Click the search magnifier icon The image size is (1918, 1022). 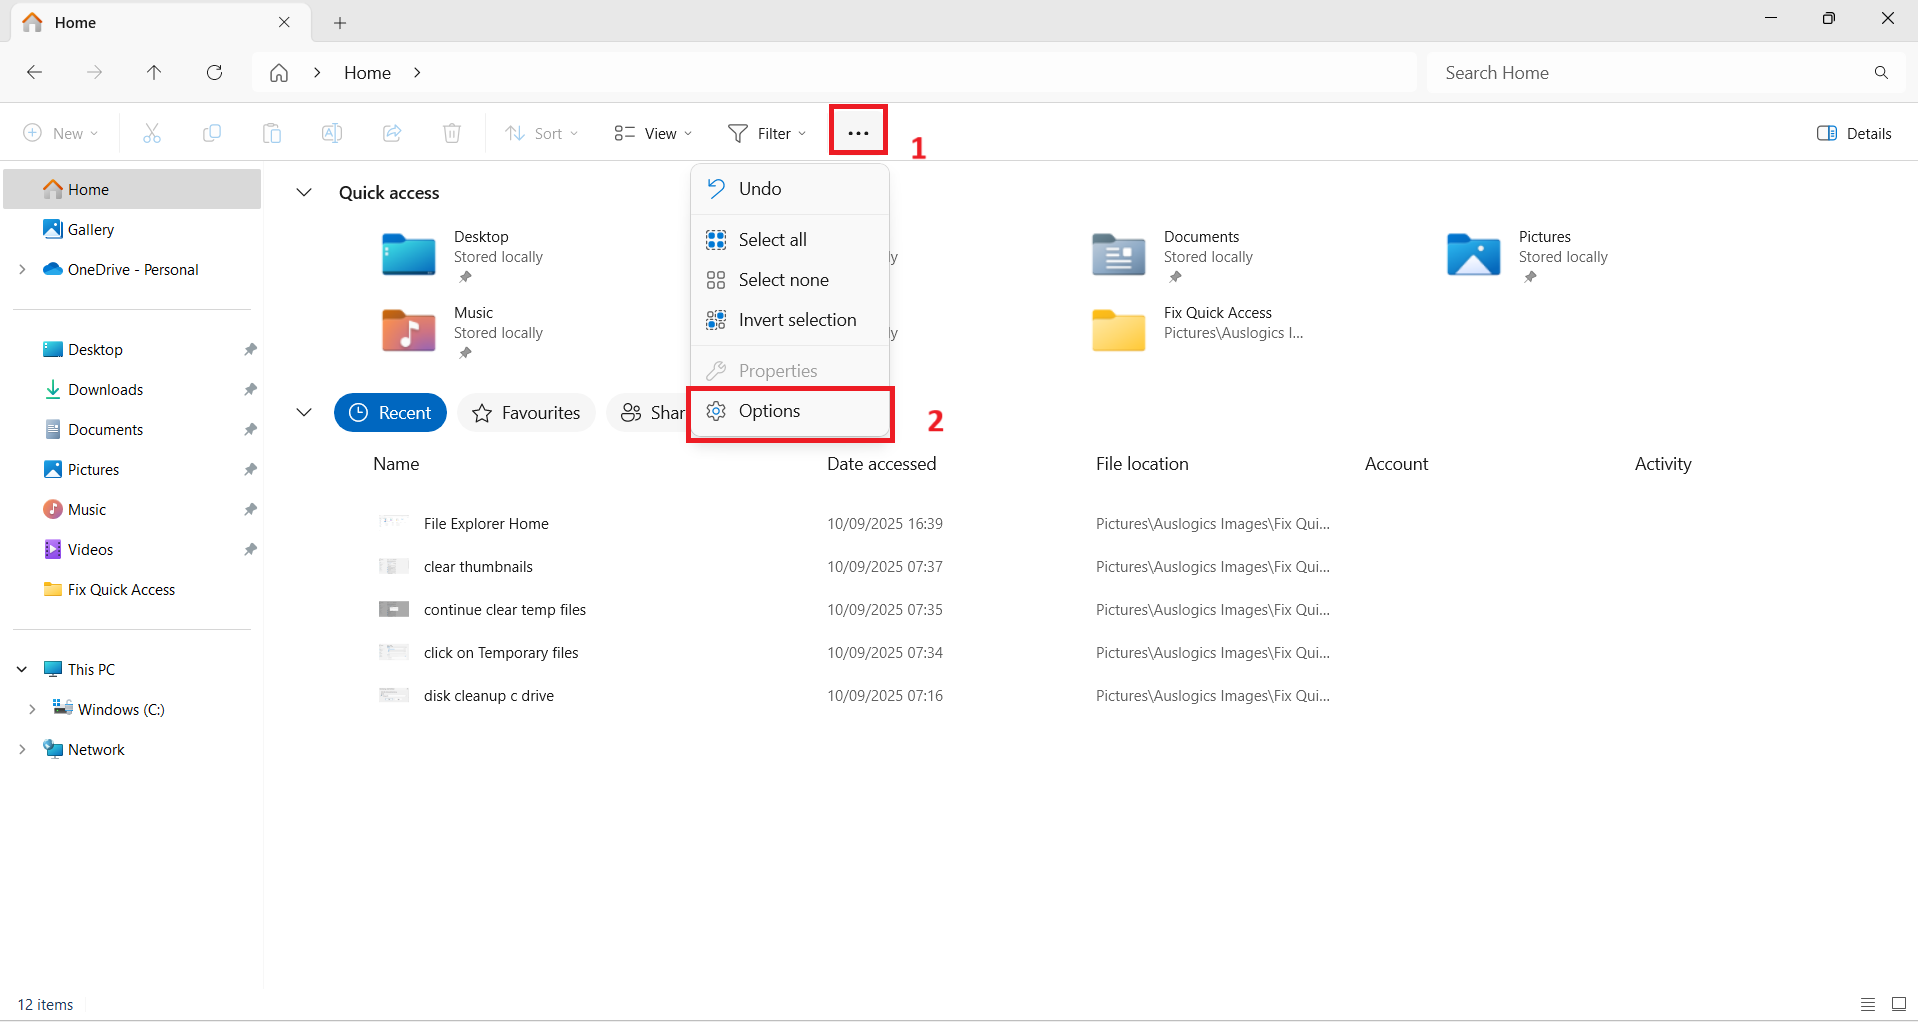pyautogui.click(x=1881, y=73)
